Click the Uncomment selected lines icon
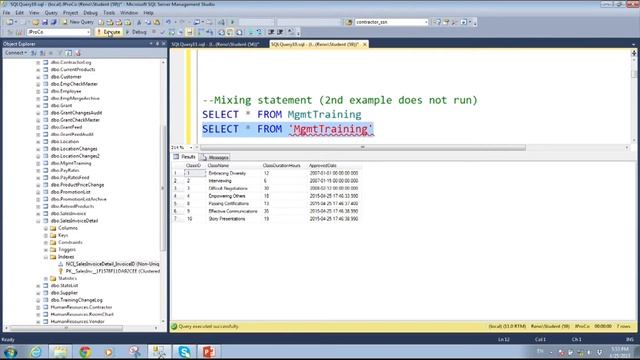The width and height of the screenshot is (640, 360). (x=259, y=32)
